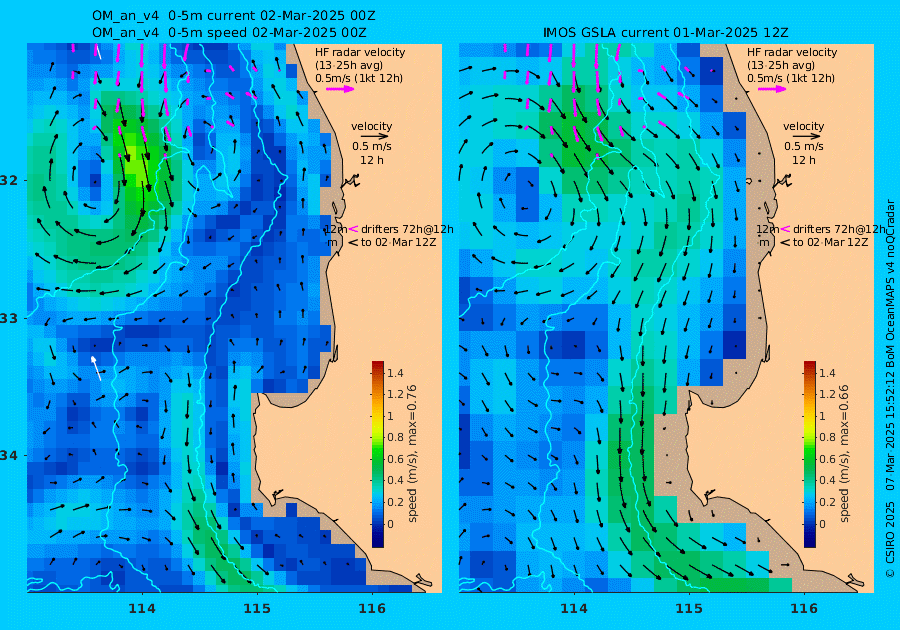Viewport: 900px width, 630px height.
Task: Click longitude label '114' under the right map
Action: (573, 608)
